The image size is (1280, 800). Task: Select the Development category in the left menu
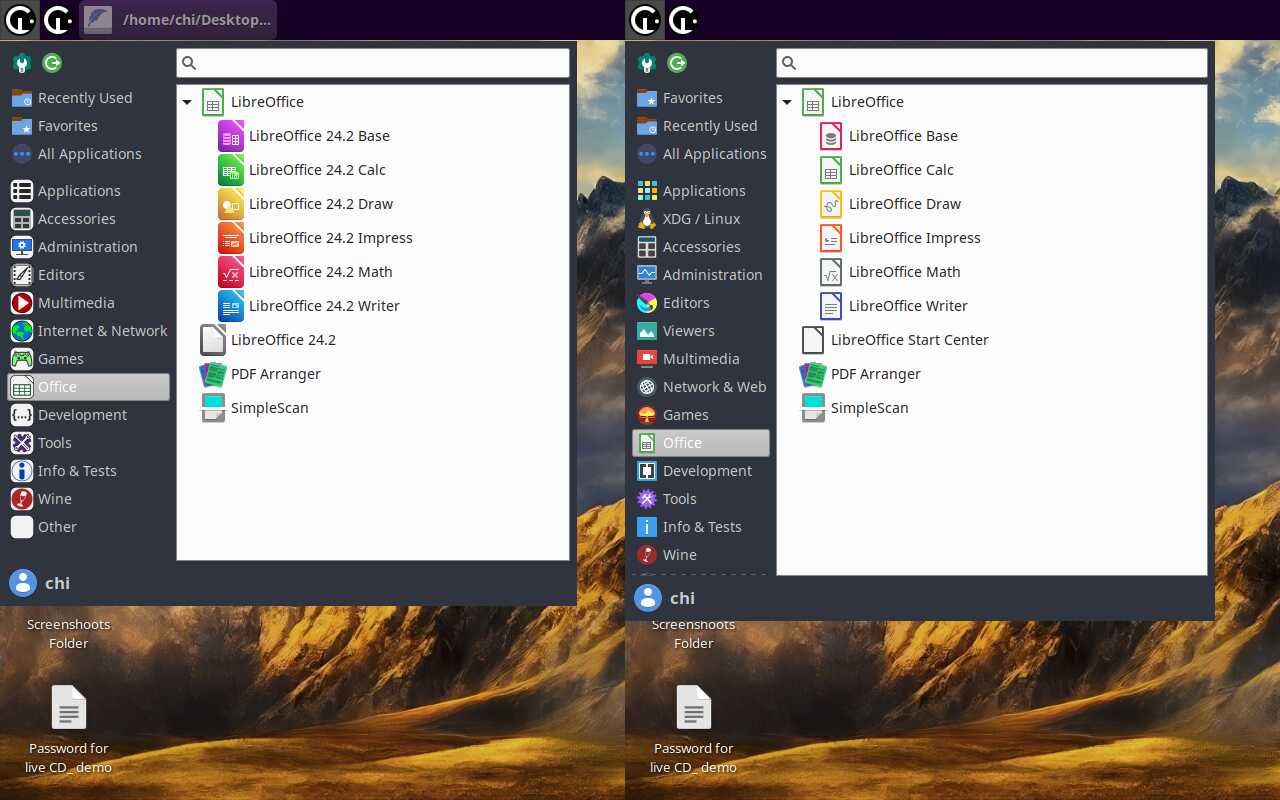point(89,415)
